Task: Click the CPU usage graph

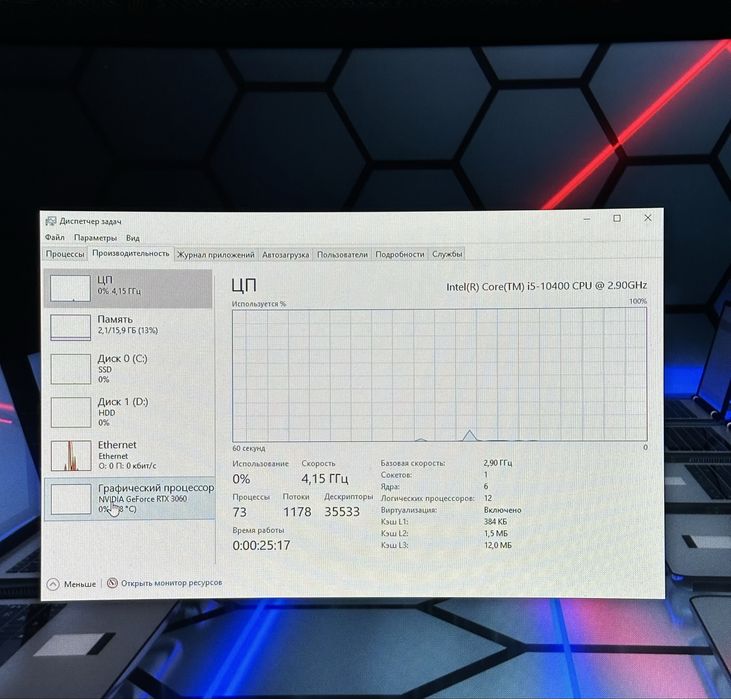Action: (x=440, y=375)
